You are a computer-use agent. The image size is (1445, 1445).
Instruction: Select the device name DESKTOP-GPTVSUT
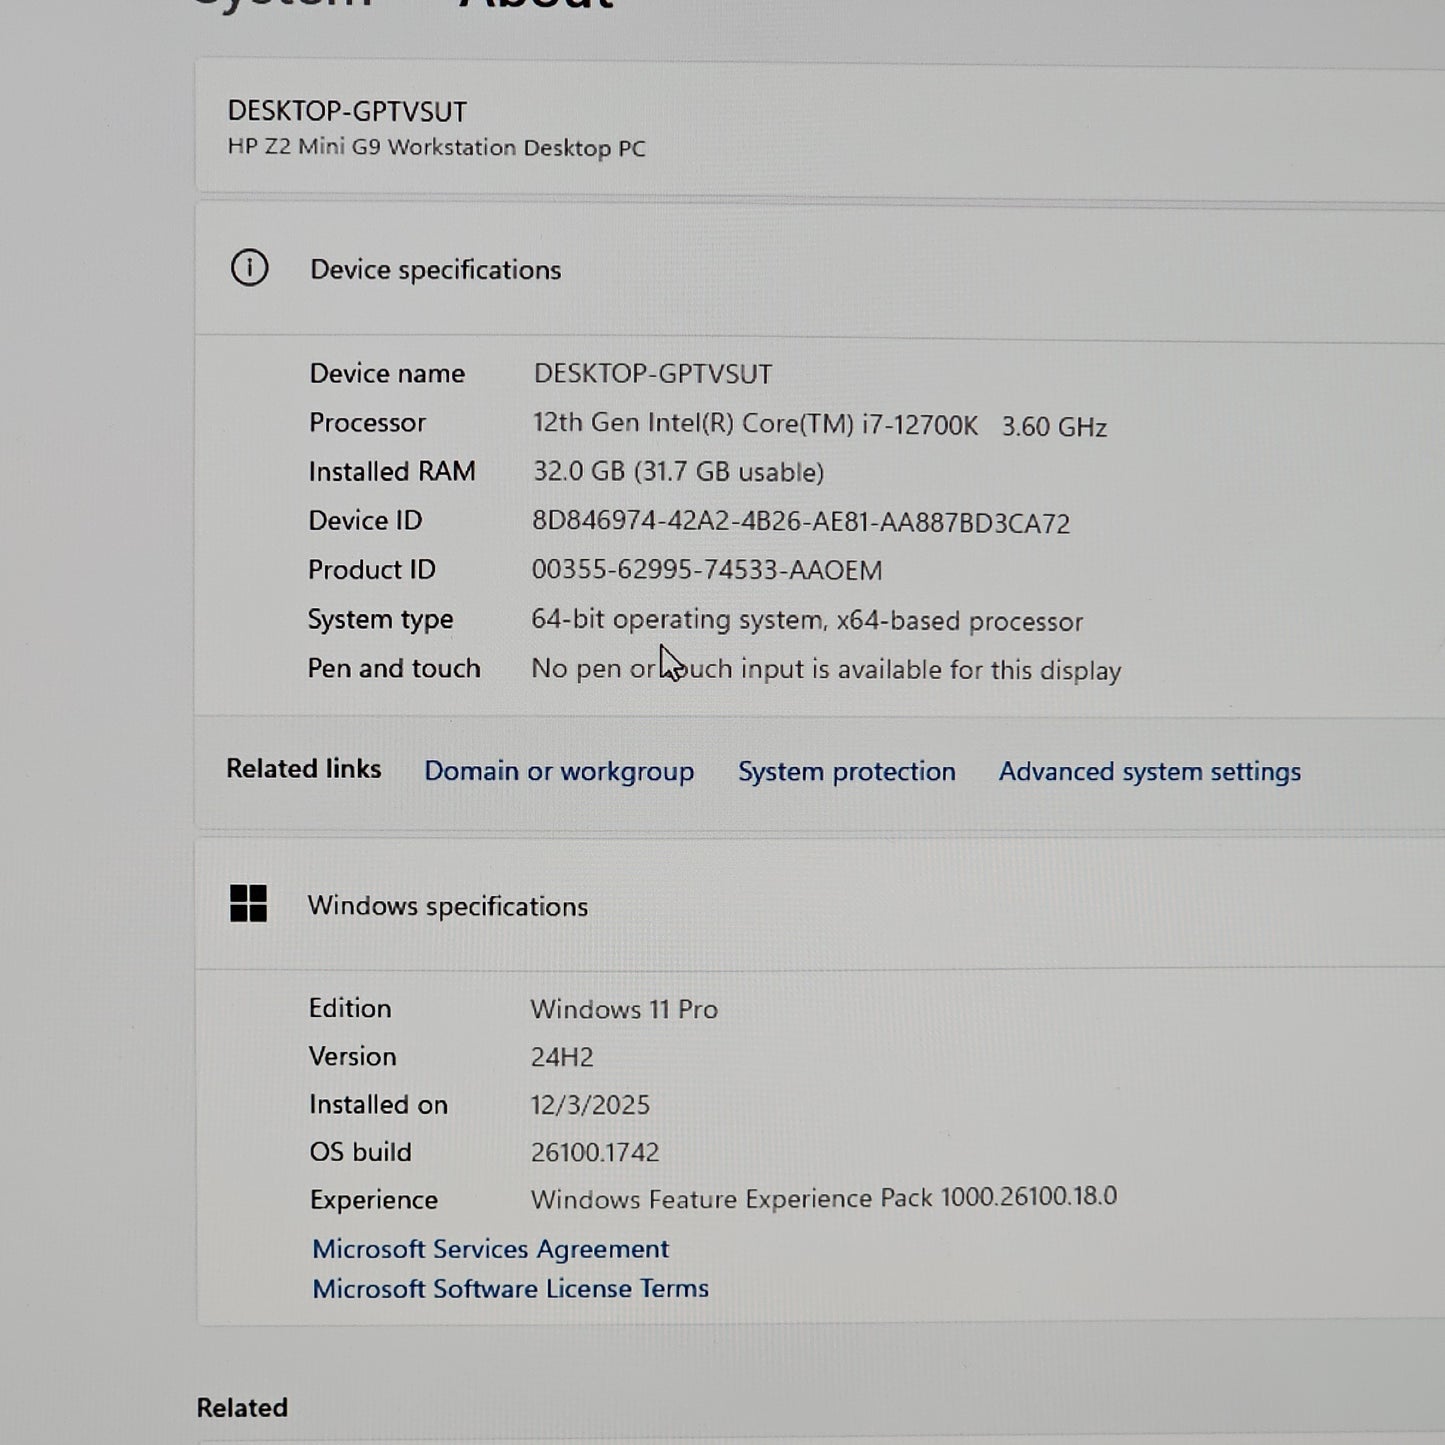(x=345, y=110)
